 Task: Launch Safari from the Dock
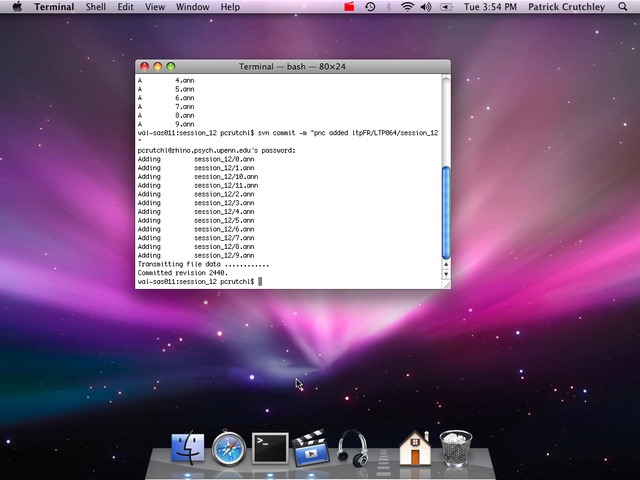(229, 448)
